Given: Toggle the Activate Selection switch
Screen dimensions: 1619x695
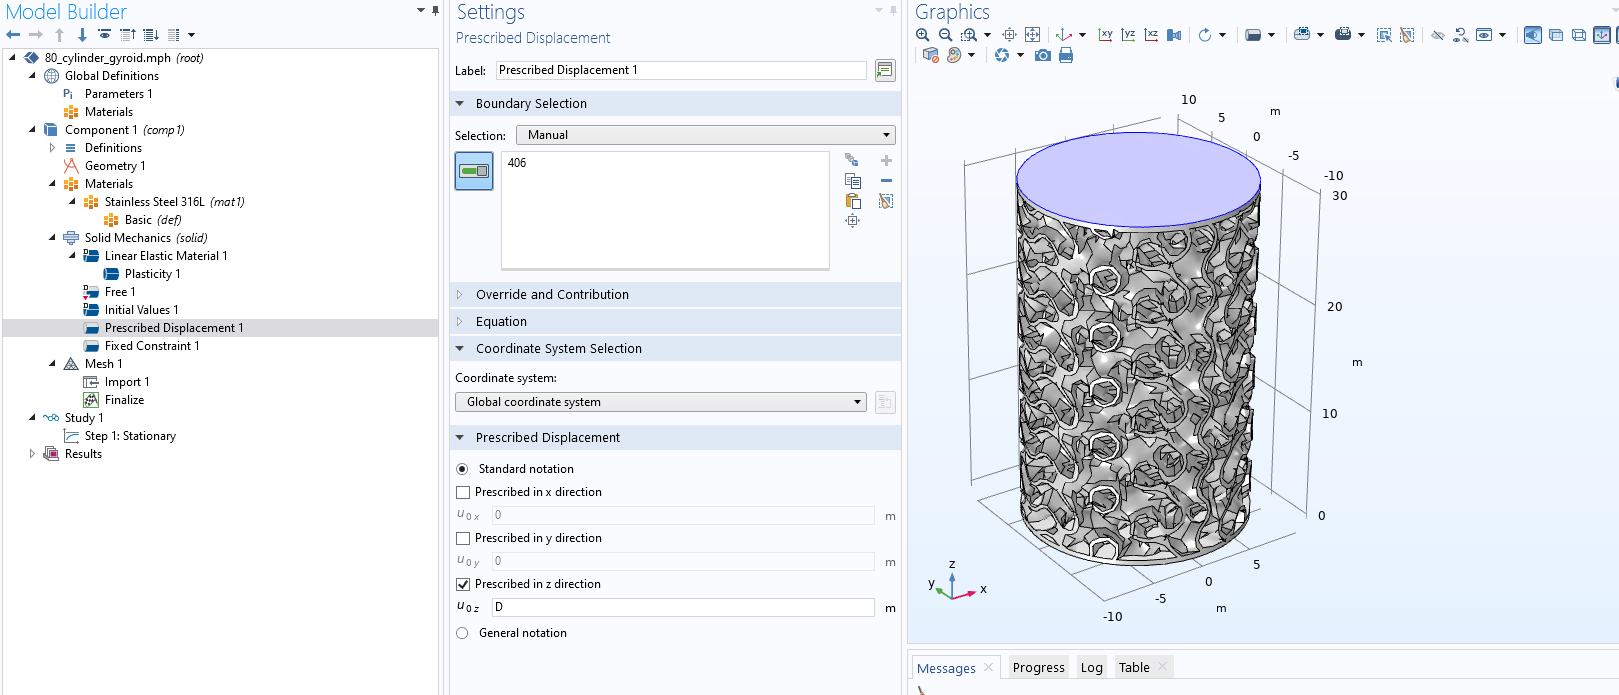Looking at the screenshot, I should (x=474, y=171).
